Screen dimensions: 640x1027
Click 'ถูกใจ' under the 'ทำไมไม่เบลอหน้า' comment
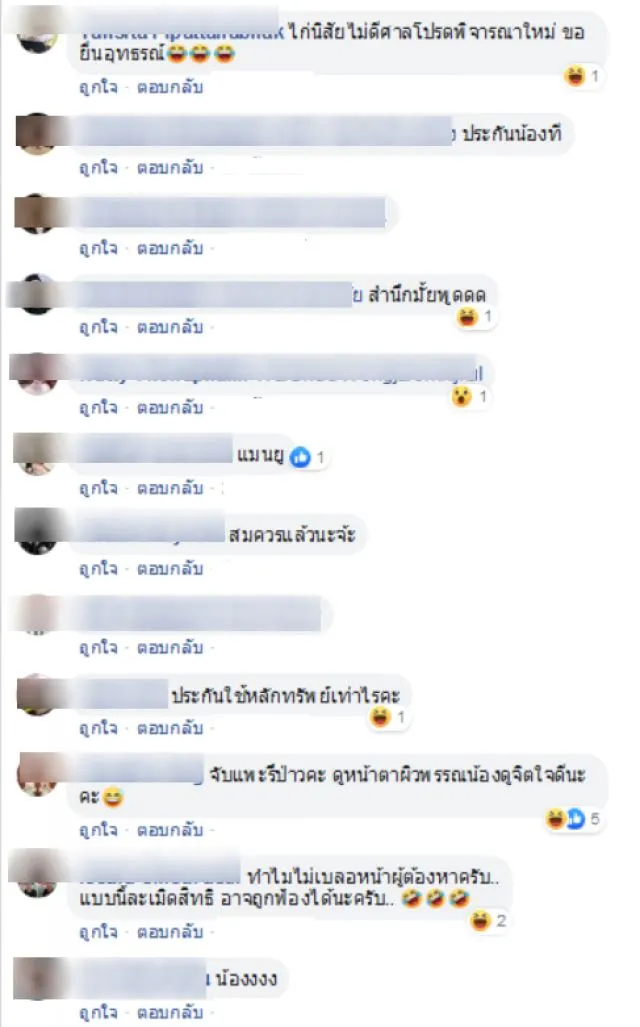tap(98, 932)
